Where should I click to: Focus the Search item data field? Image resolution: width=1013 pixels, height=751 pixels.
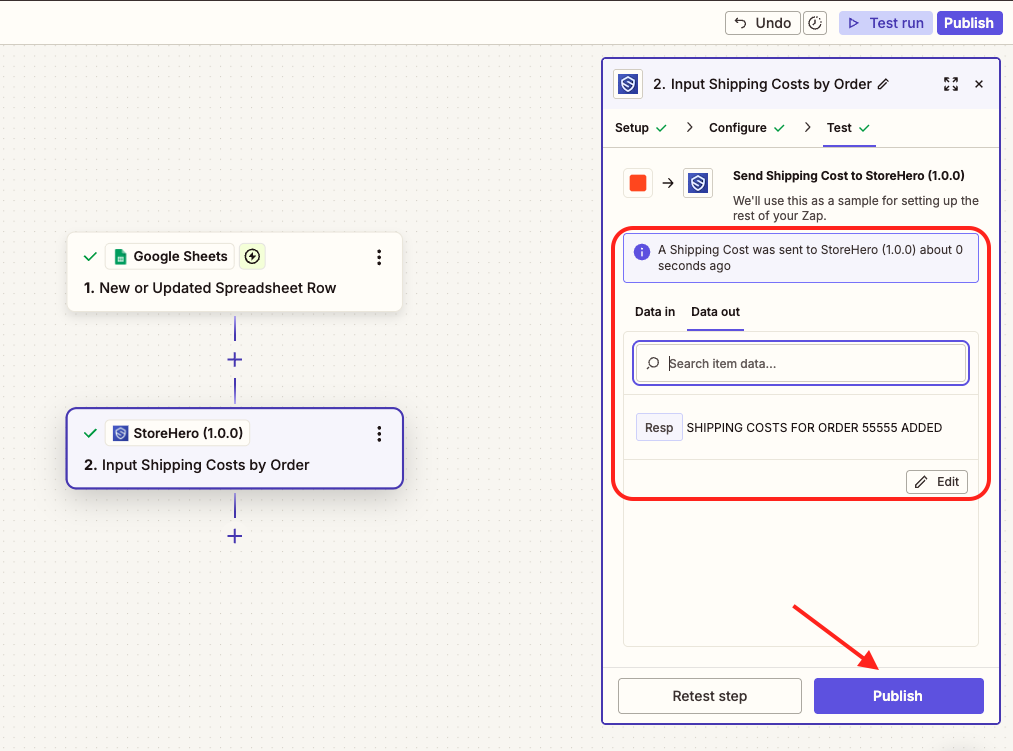800,363
